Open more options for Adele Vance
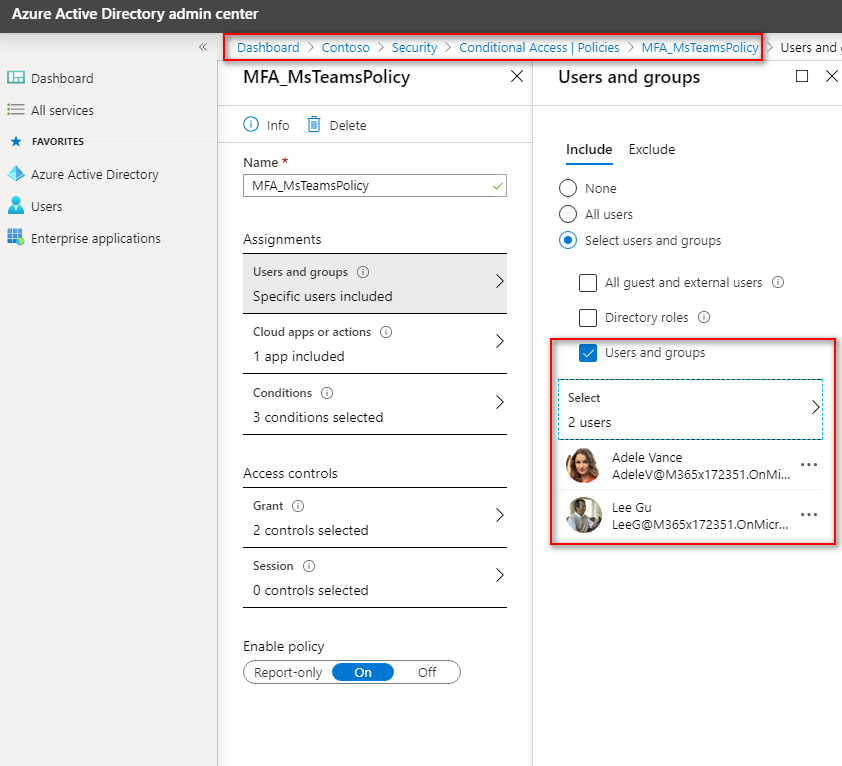The image size is (842, 766). click(809, 465)
